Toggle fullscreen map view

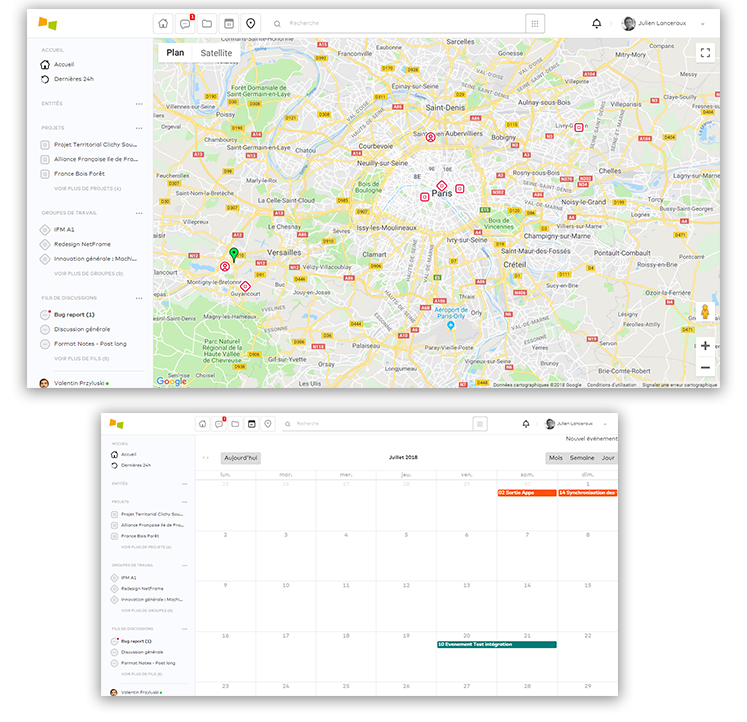coord(705,52)
